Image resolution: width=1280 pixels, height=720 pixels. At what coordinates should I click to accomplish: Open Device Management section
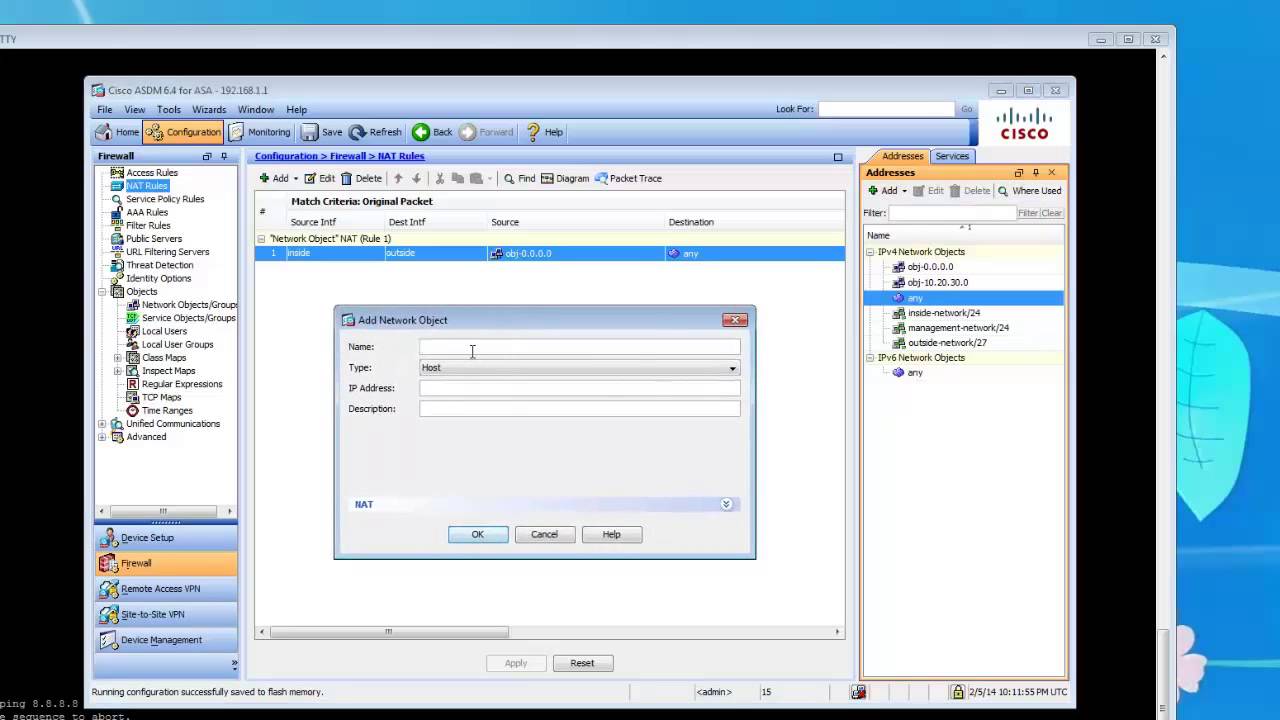tap(166, 640)
